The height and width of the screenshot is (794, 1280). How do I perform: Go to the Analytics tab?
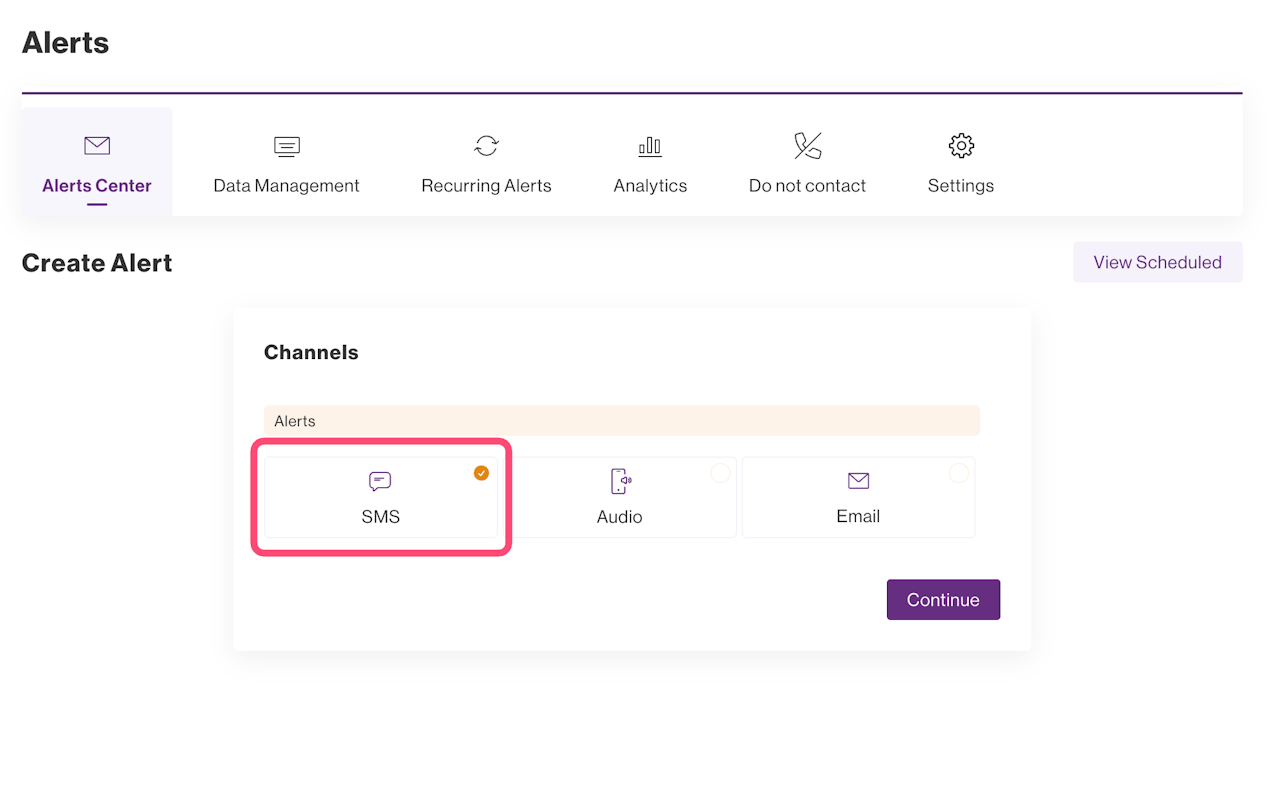coord(650,186)
